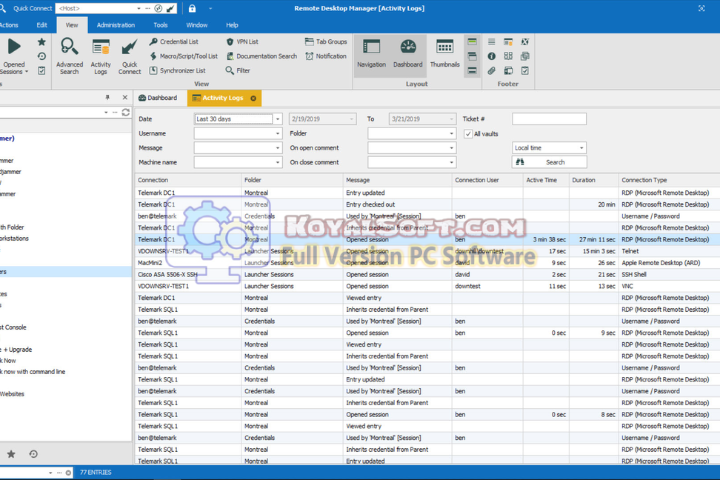Open the Opened Sessions view
This screenshot has width=720, height=480.
[x=14, y=56]
